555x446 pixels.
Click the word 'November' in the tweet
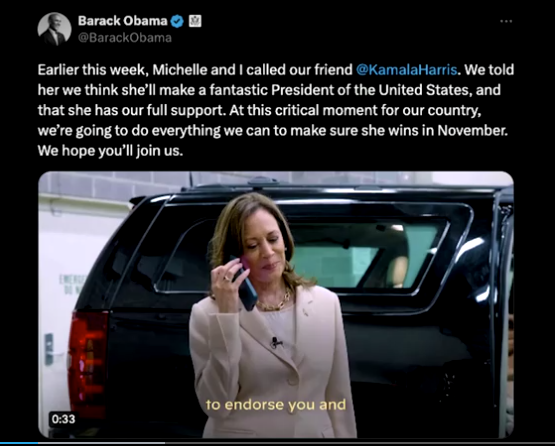pyautogui.click(x=472, y=131)
